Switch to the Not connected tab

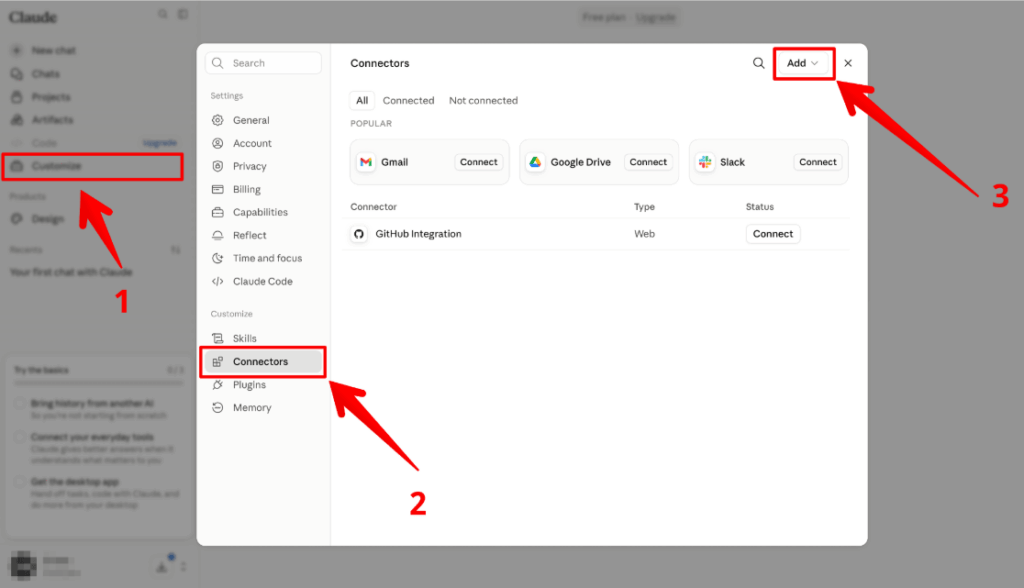pyautogui.click(x=483, y=101)
